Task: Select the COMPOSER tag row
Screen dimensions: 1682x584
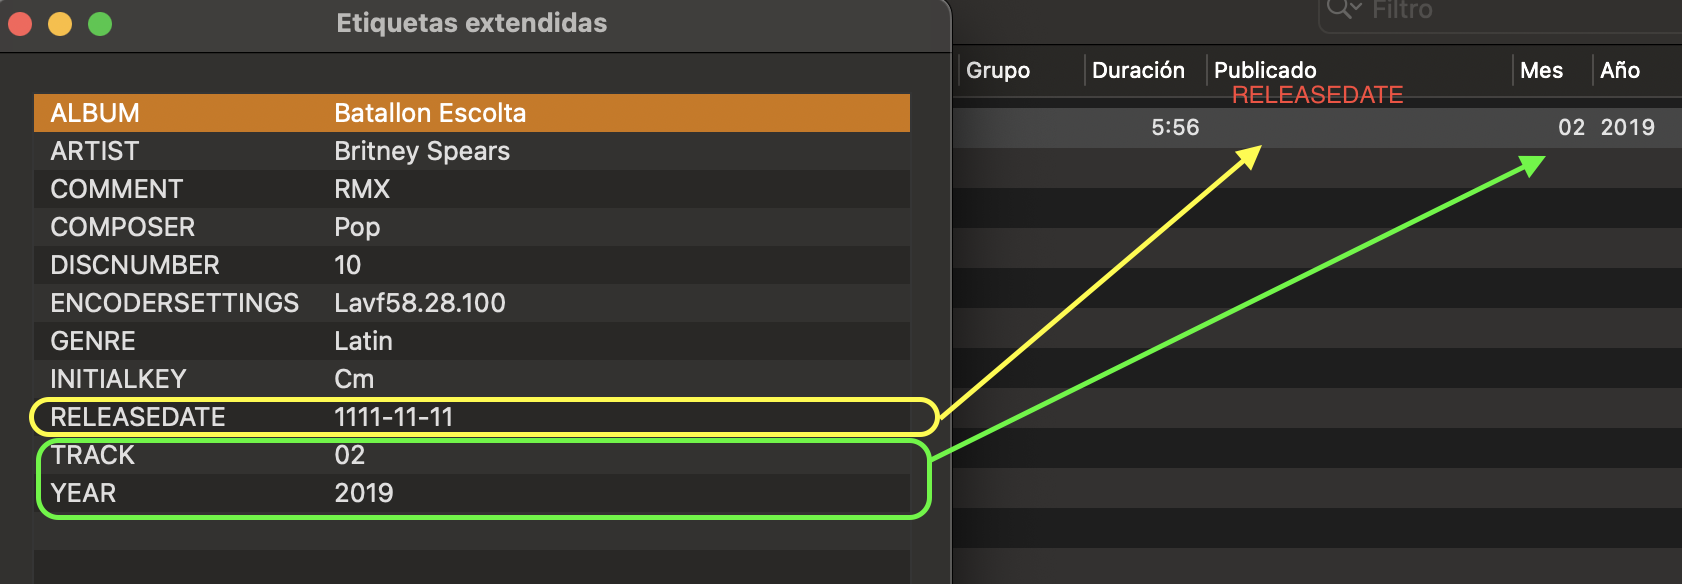Action: pos(471,227)
